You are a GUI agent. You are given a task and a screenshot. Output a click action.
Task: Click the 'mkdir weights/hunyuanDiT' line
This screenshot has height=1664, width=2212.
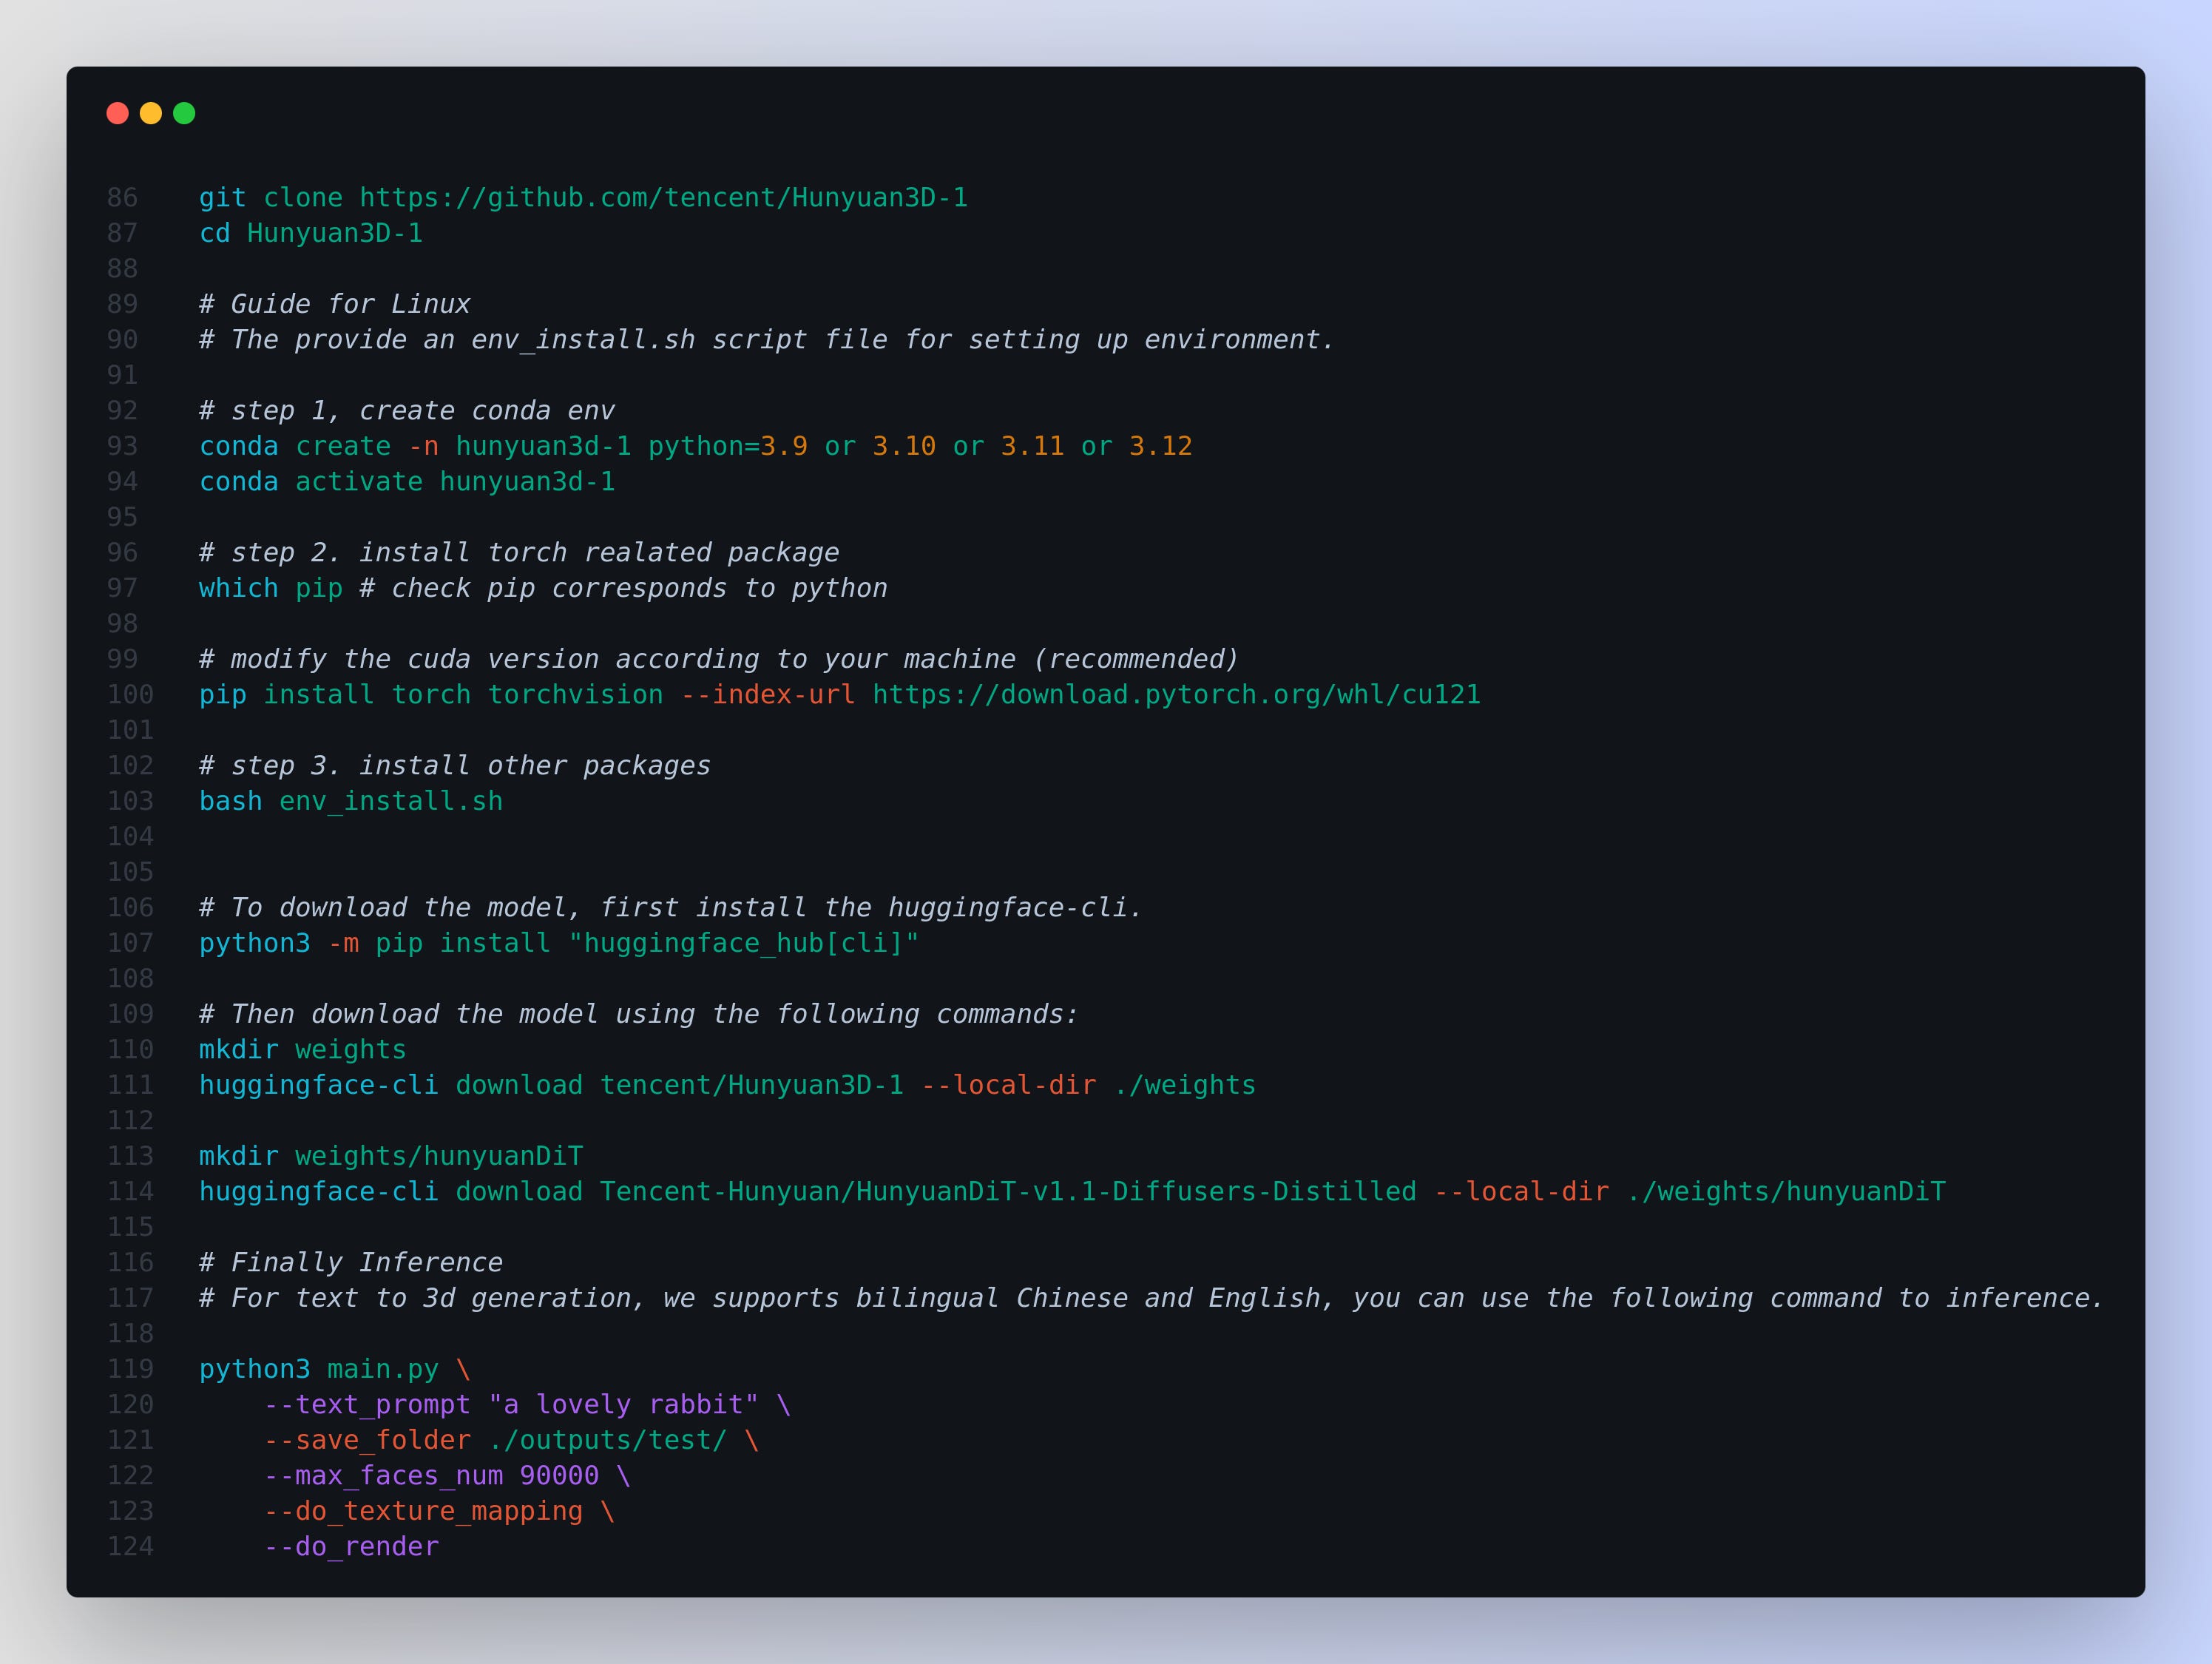(390, 1157)
